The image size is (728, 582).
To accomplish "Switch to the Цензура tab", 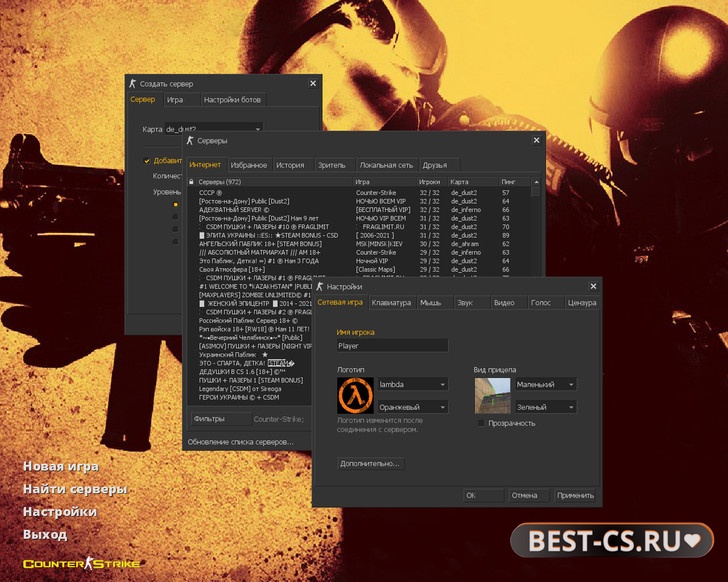I will tap(582, 303).
